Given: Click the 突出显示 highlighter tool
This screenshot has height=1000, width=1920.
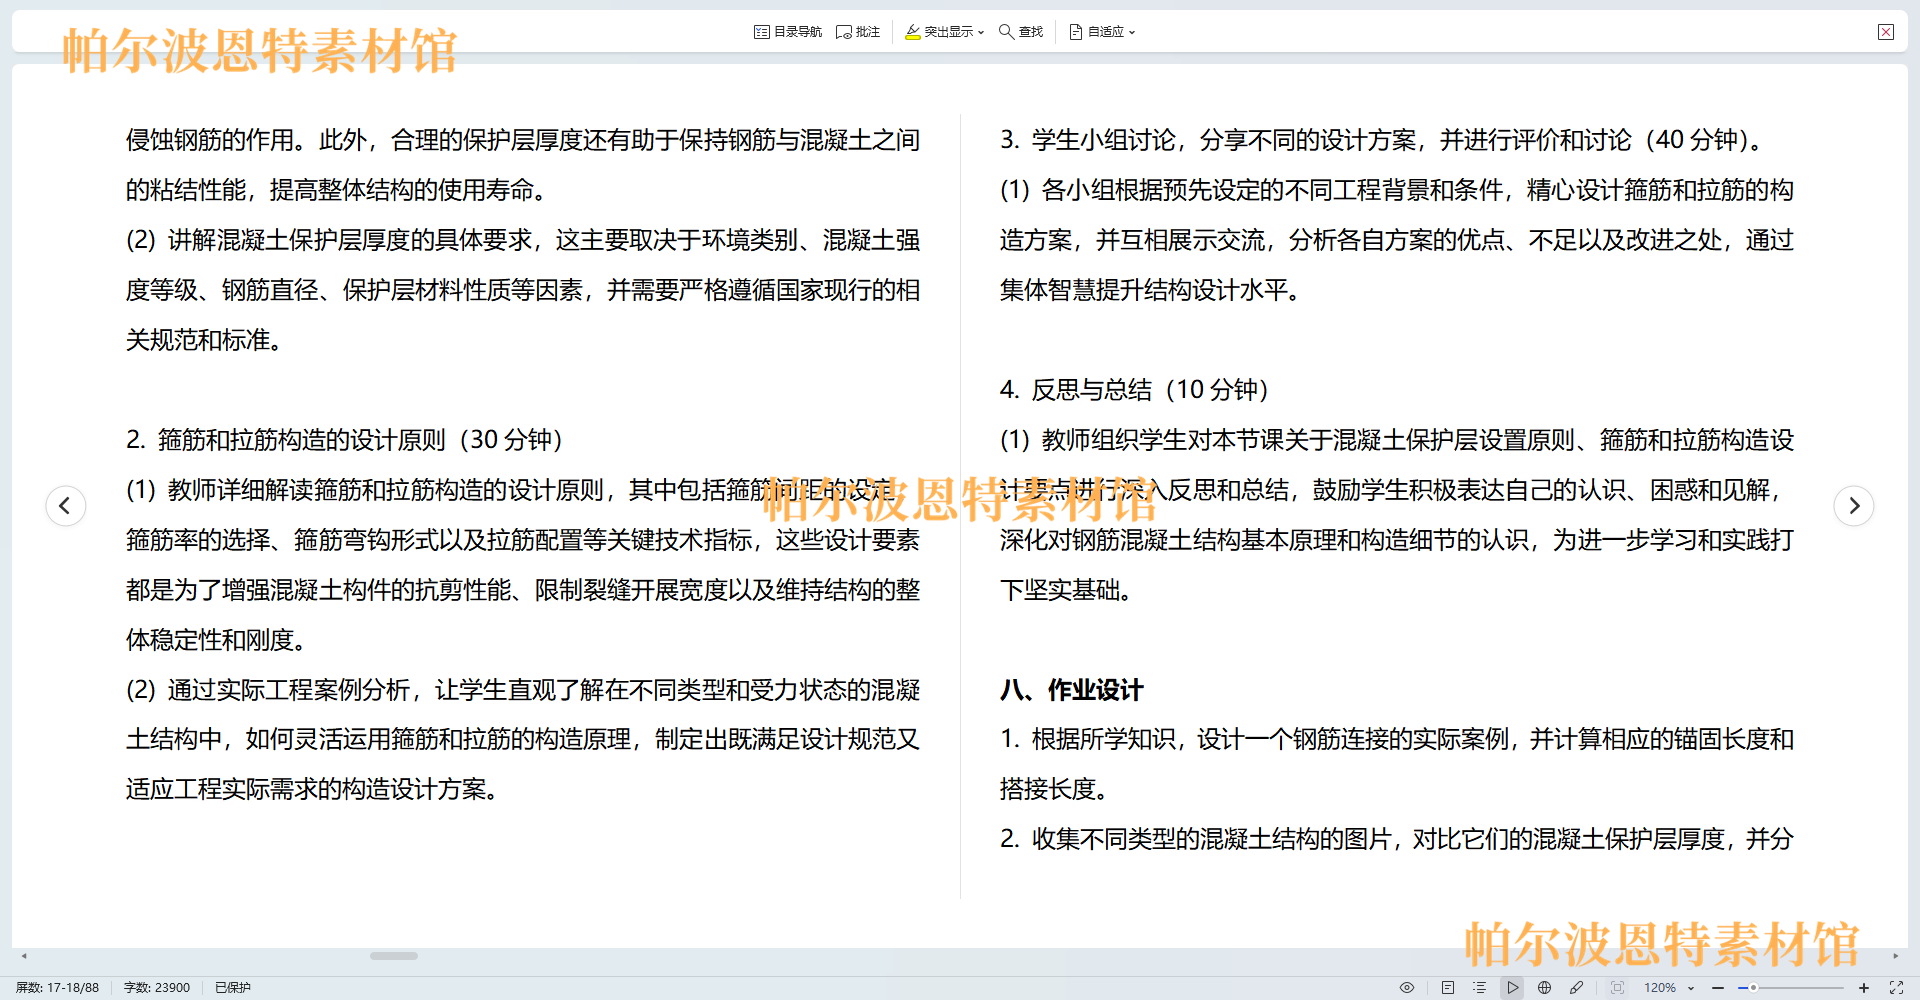Looking at the screenshot, I should (939, 32).
